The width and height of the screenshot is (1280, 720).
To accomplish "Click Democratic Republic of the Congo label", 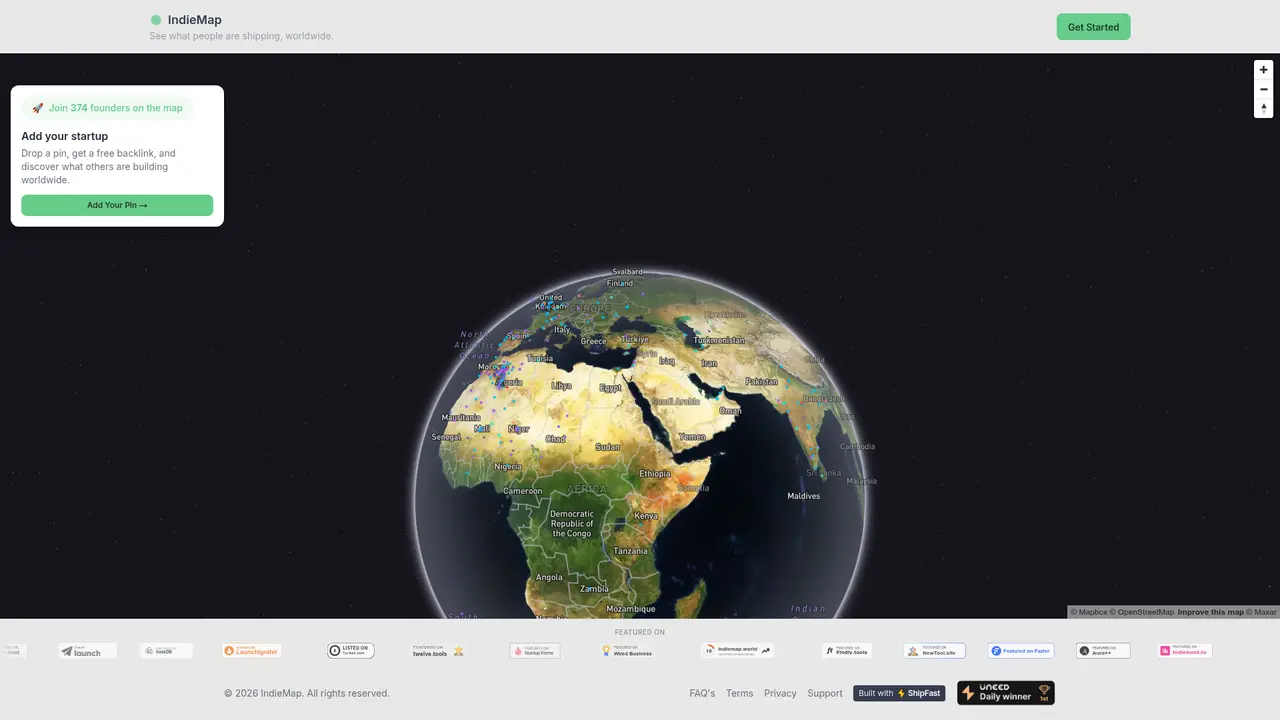I will pyautogui.click(x=572, y=524).
